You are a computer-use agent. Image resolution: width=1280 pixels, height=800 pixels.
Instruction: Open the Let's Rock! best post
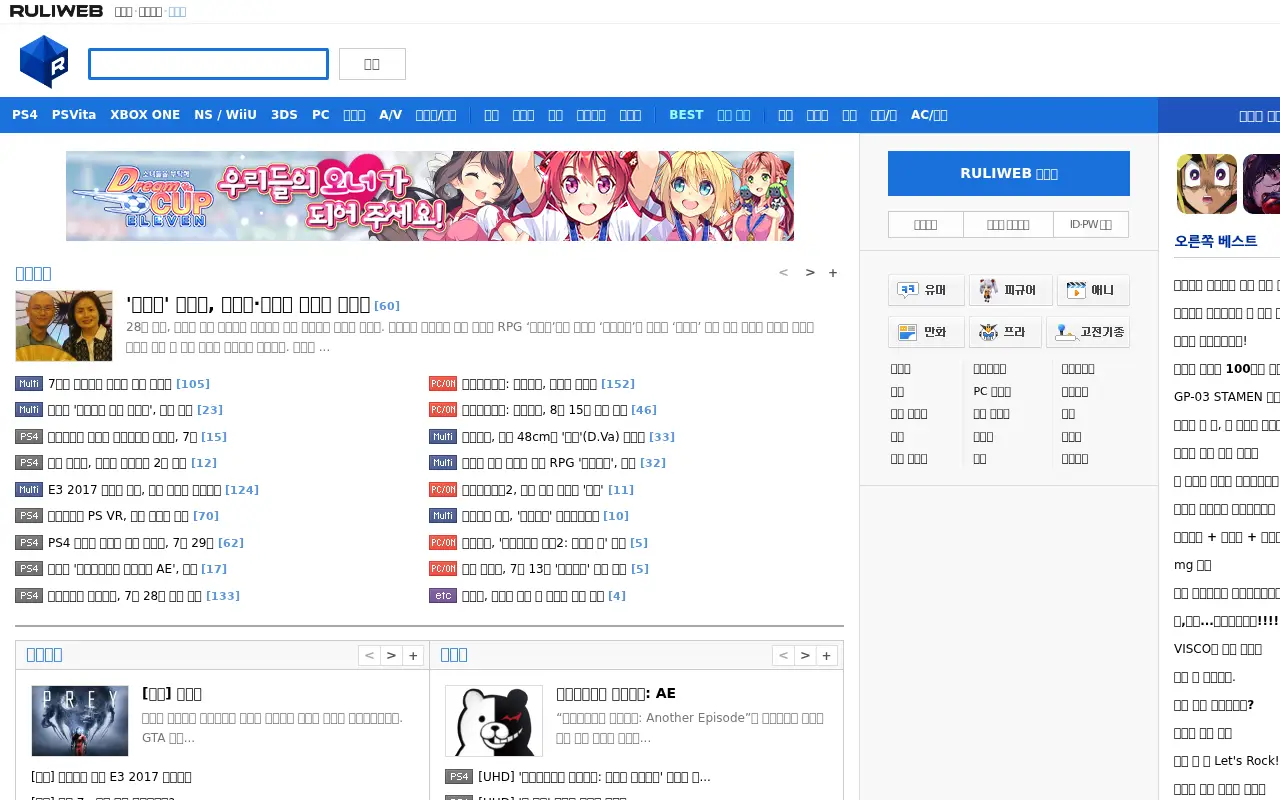pos(1227,761)
